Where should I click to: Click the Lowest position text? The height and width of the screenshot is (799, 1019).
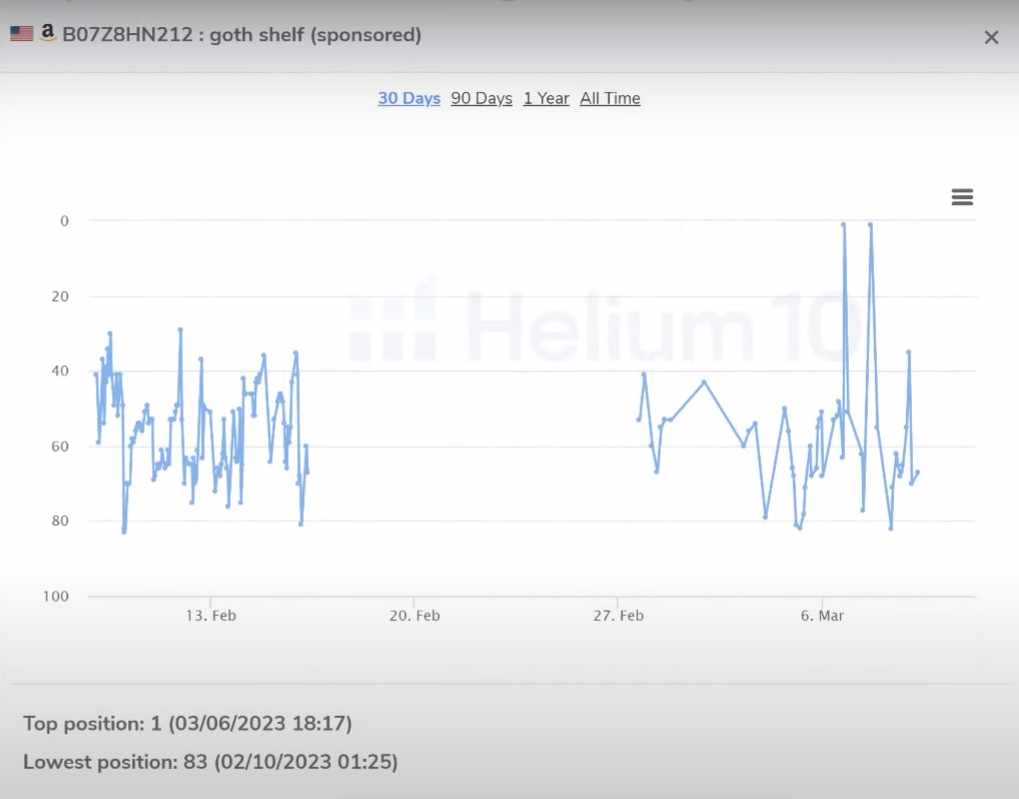[210, 762]
